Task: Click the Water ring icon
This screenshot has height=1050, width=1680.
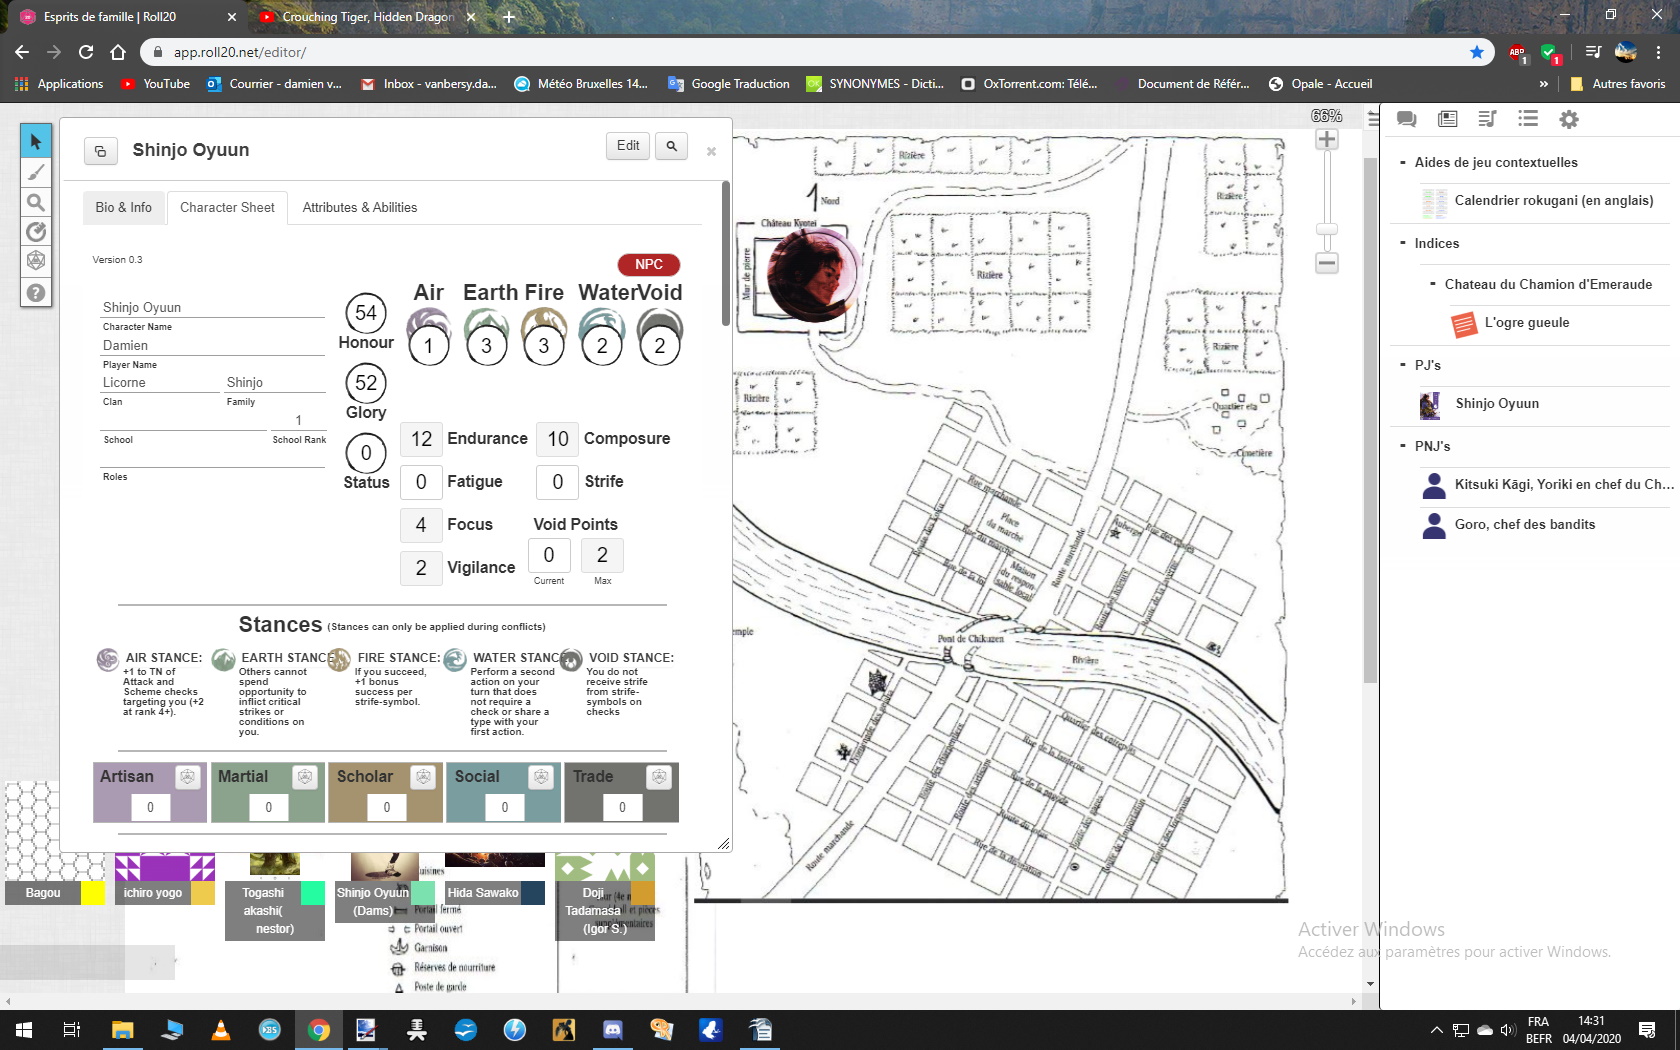Action: point(602,324)
